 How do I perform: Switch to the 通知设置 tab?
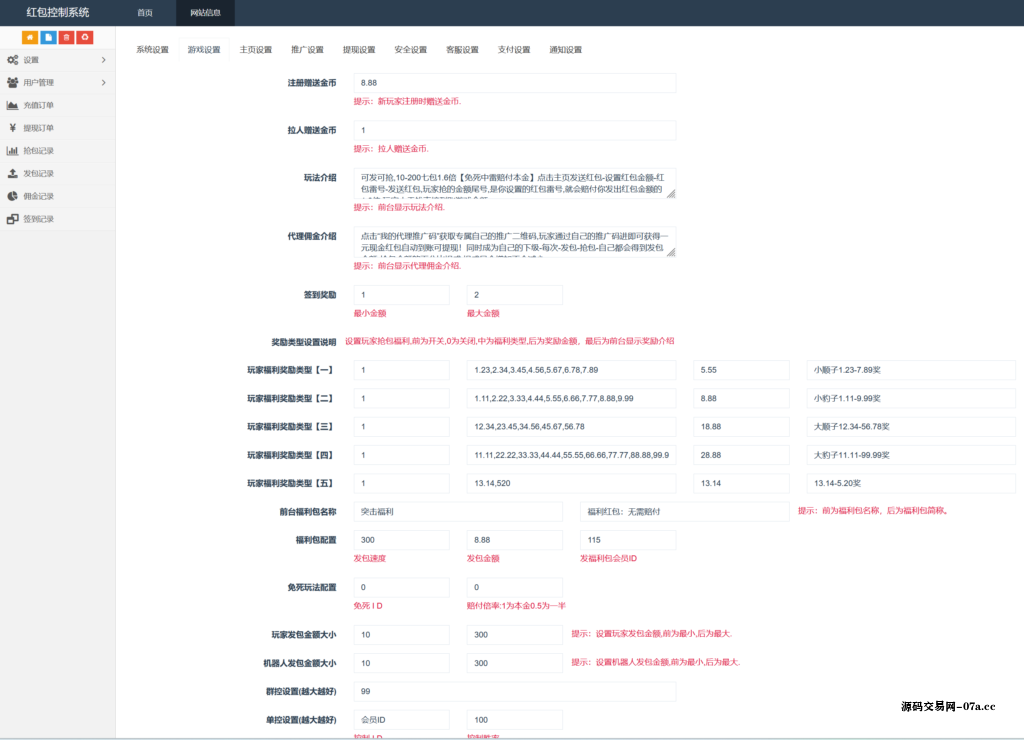pos(565,50)
